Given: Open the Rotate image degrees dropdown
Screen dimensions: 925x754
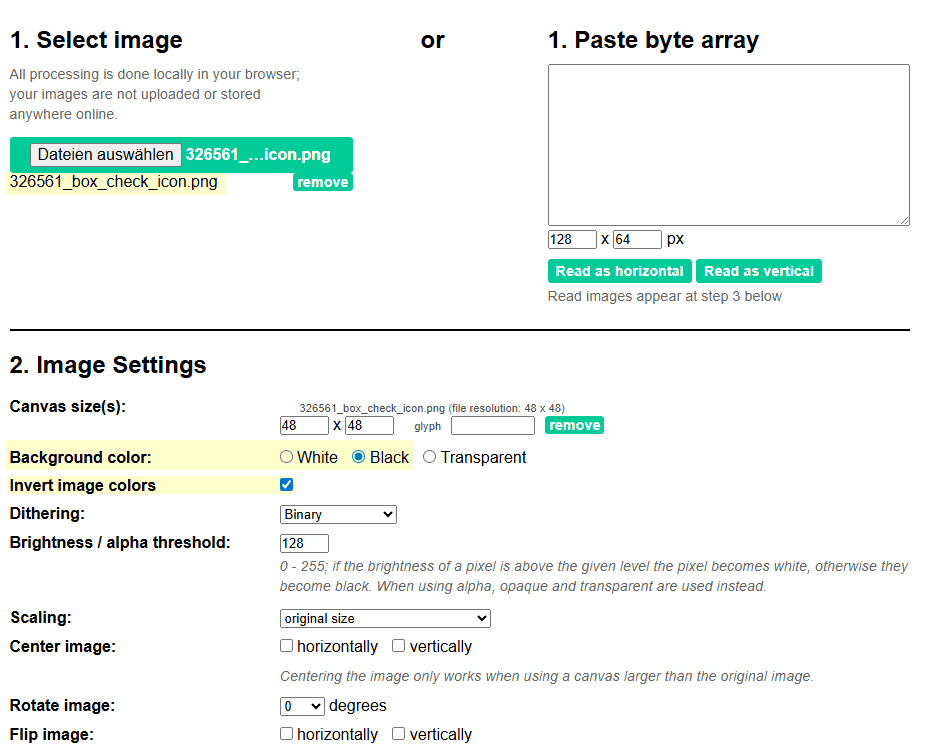Looking at the screenshot, I should (302, 706).
